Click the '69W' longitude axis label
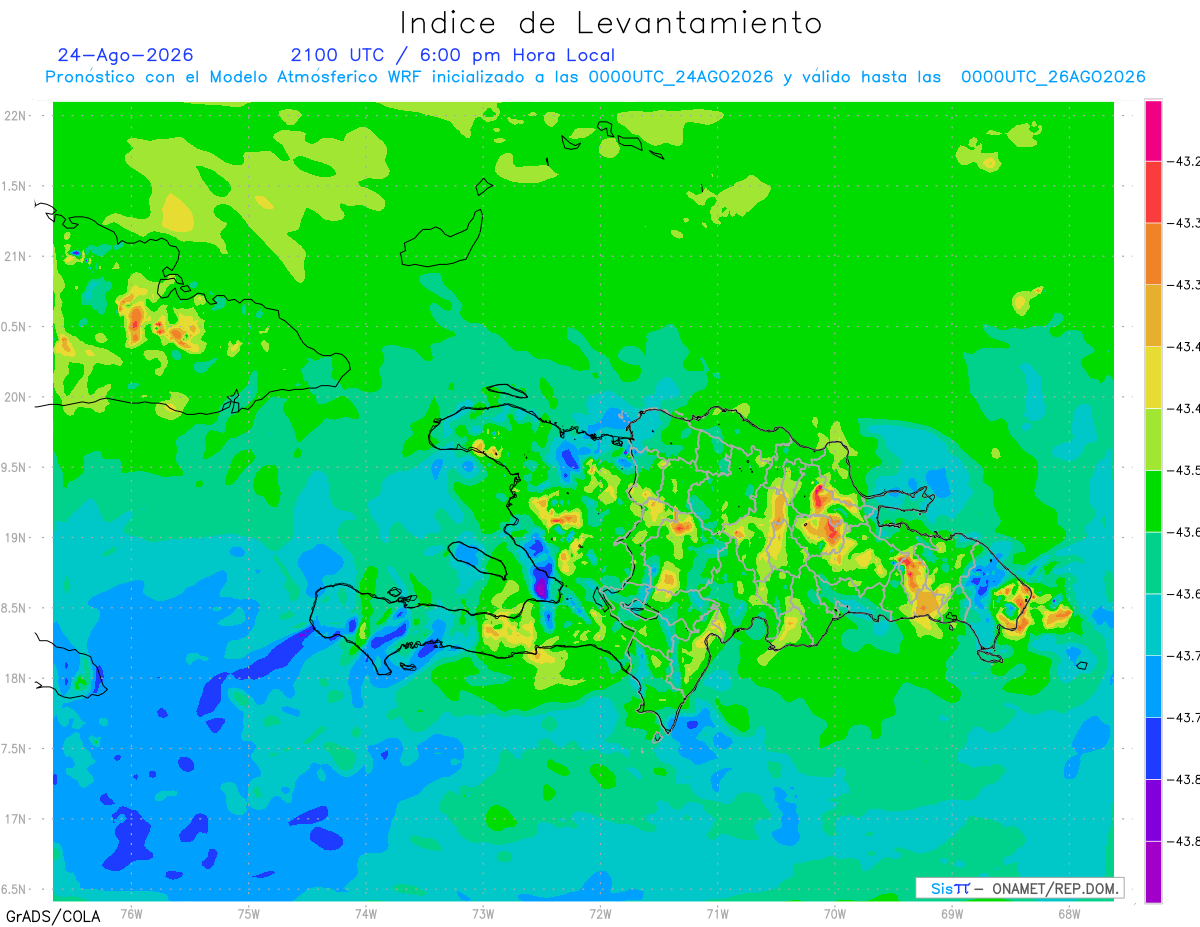Screen dimensions: 1200x927 952,913
